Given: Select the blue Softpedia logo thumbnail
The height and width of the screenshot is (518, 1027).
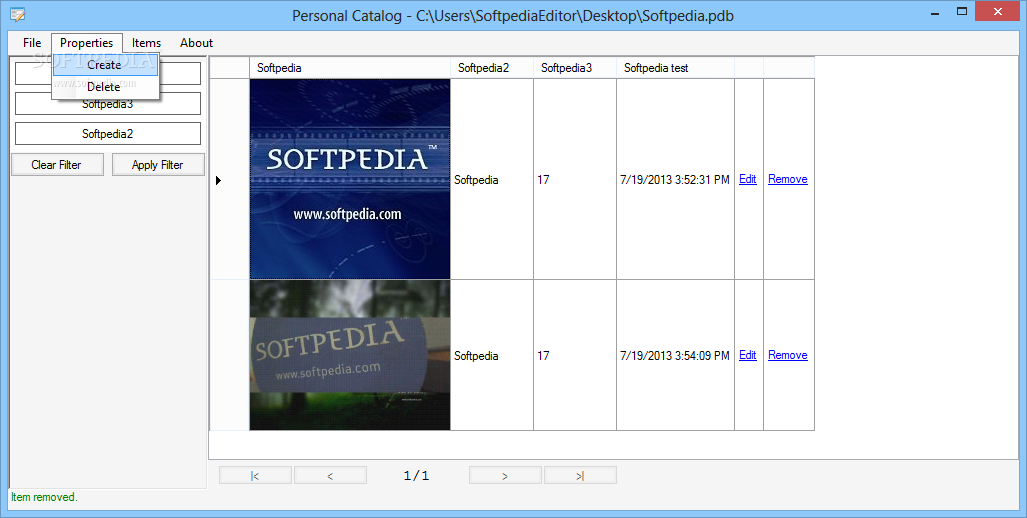Looking at the screenshot, I should coord(350,179).
